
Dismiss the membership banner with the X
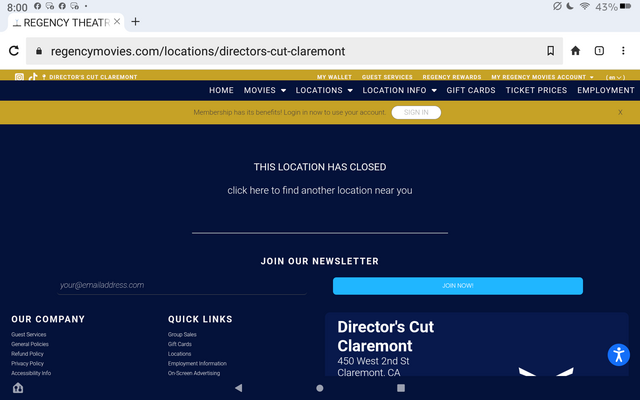pos(620,112)
